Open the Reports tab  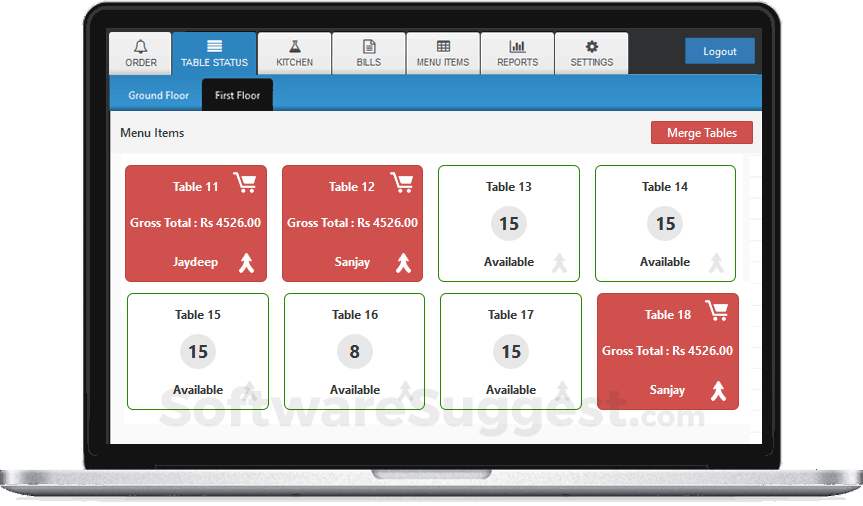(x=517, y=53)
